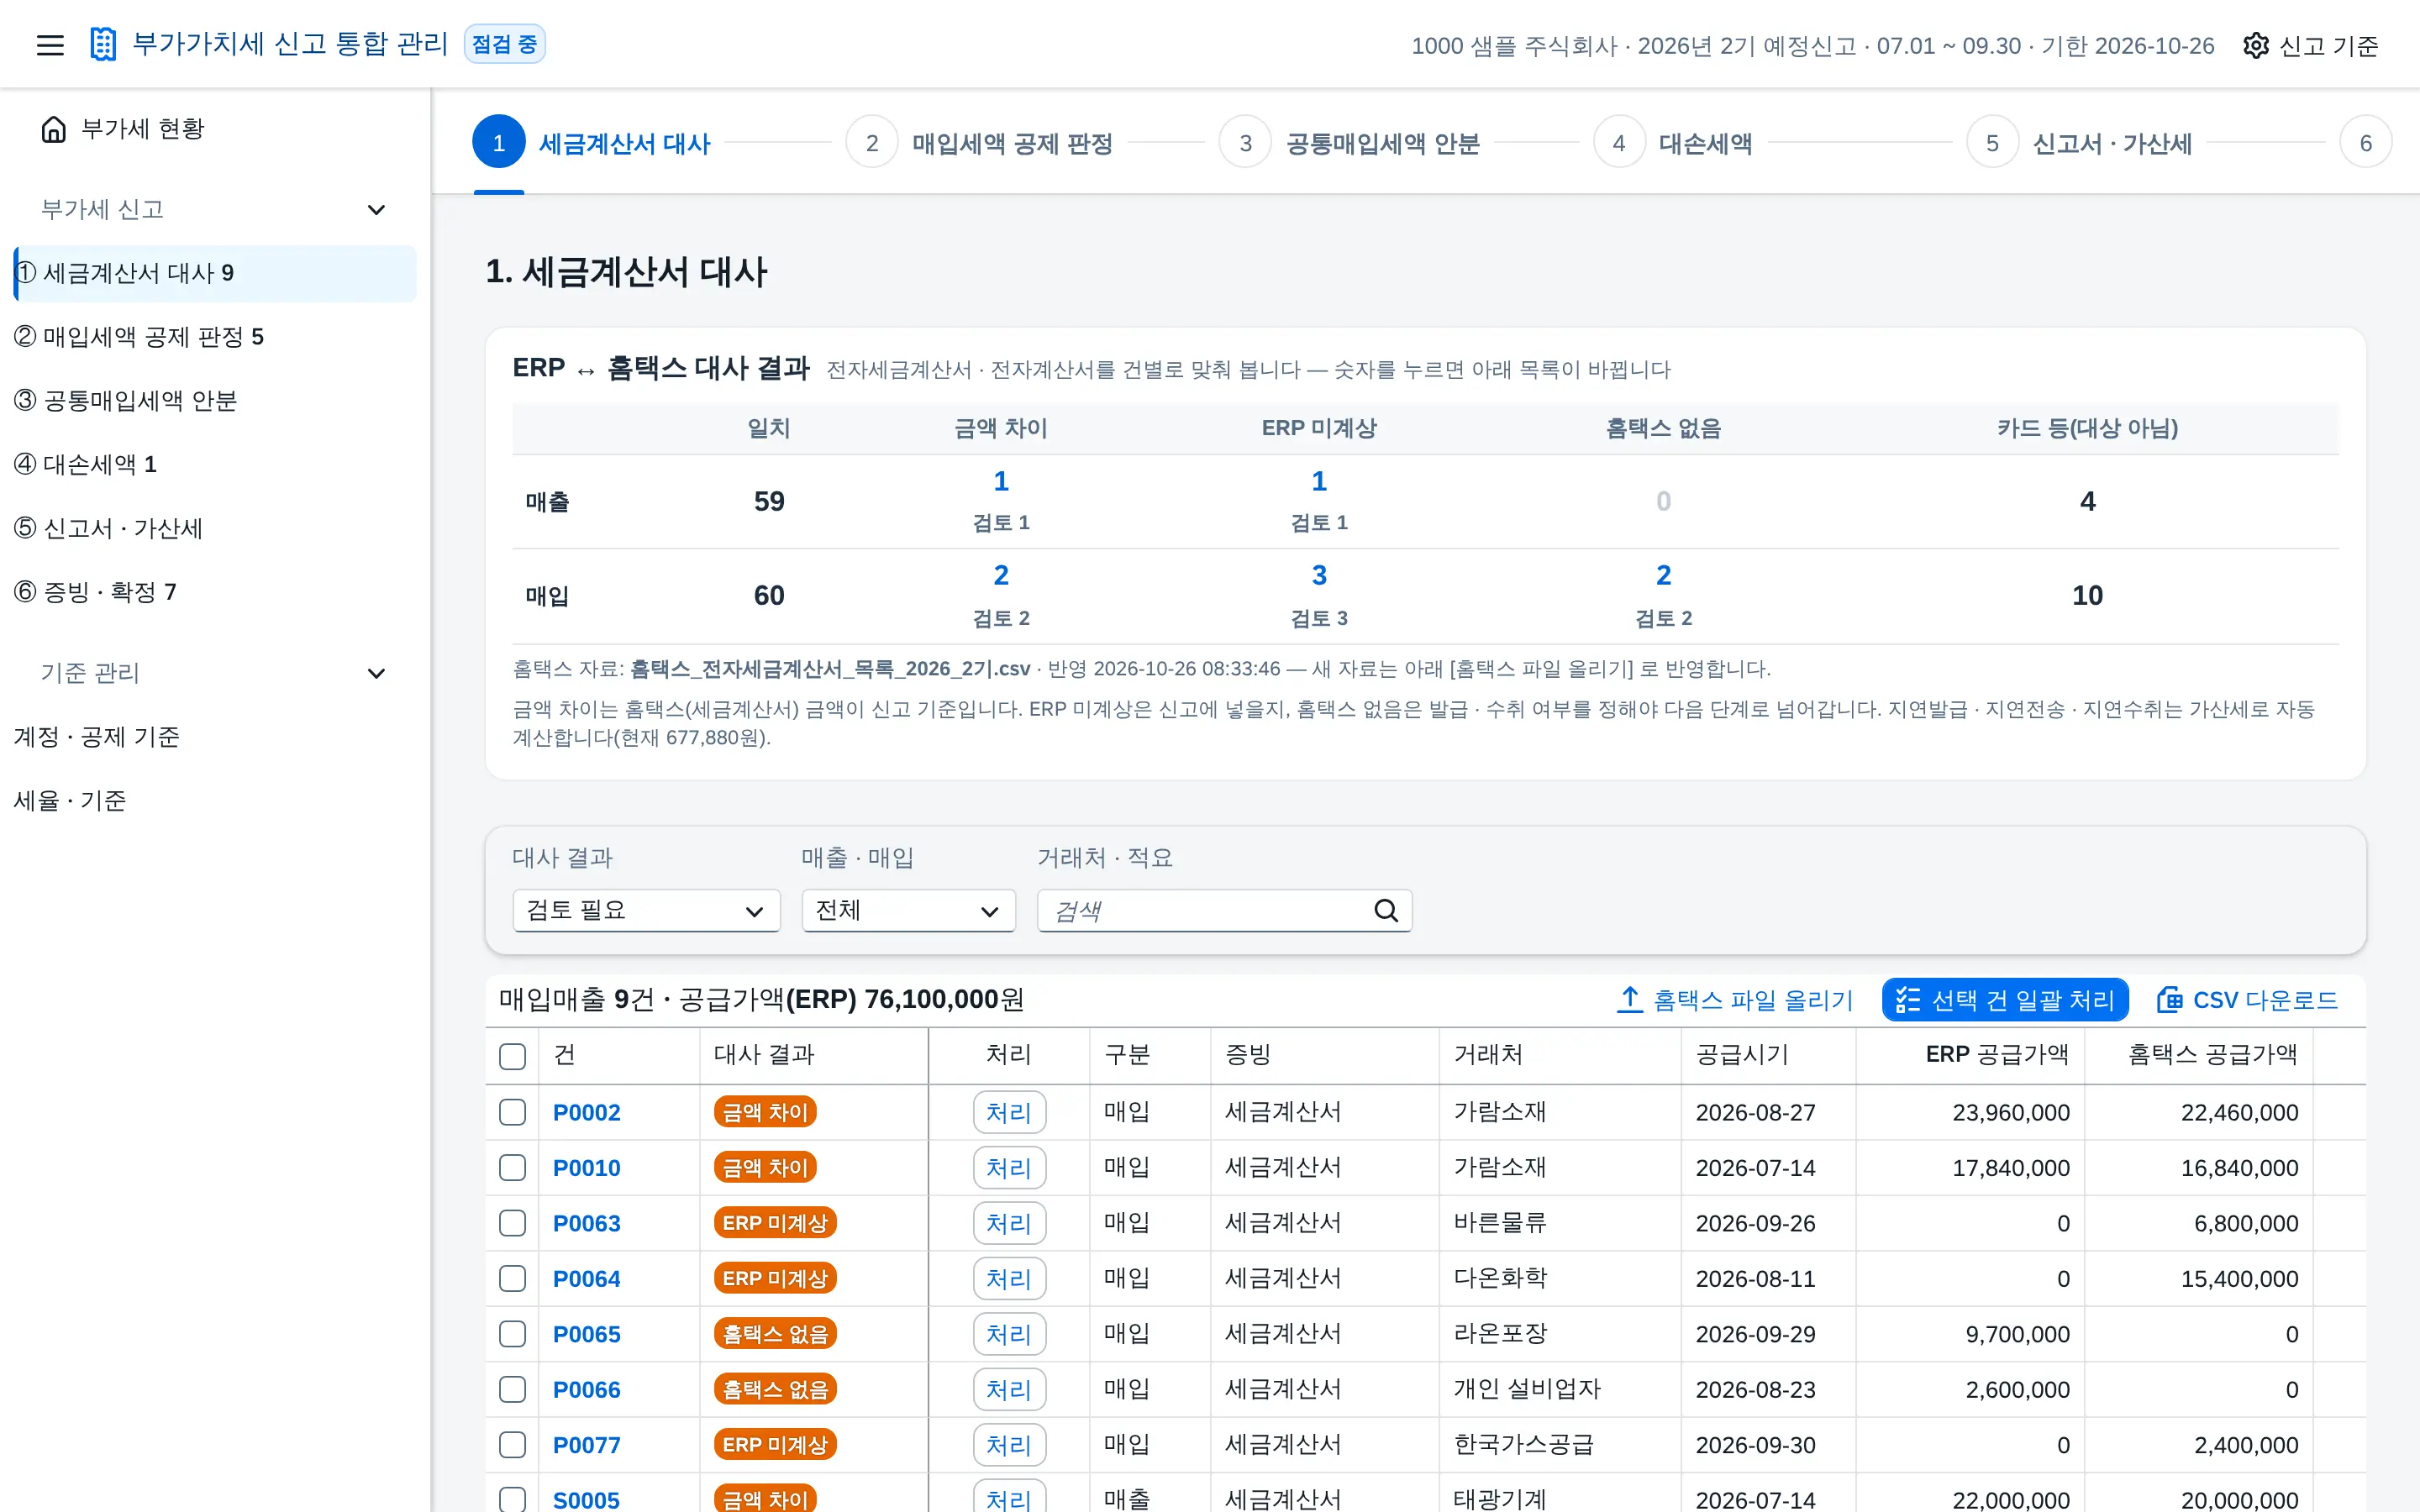Filter by 매출 금액 차이 count 1
This screenshot has width=2420, height=1512.
1001,481
